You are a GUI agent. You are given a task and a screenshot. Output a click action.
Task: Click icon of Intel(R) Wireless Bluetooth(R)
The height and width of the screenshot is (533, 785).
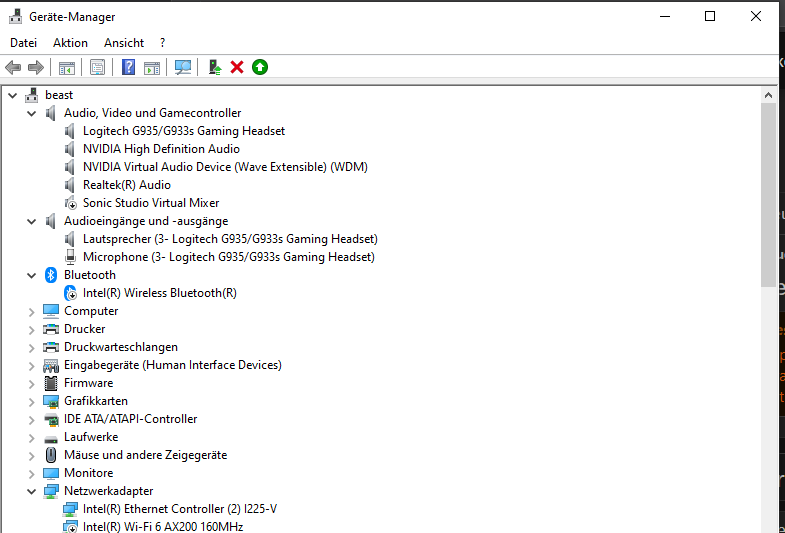71,293
